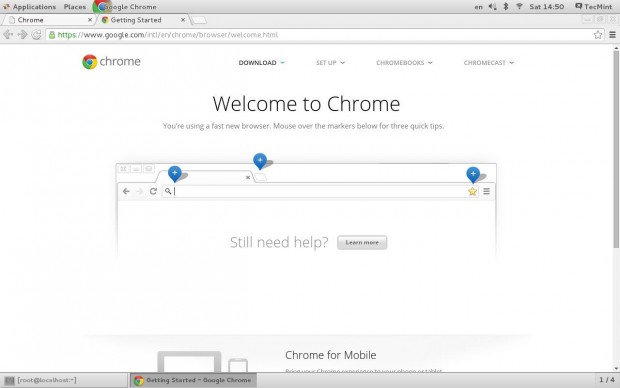Click the browser forward arrow
This screenshot has width=620, height=388.
(x=22, y=35)
